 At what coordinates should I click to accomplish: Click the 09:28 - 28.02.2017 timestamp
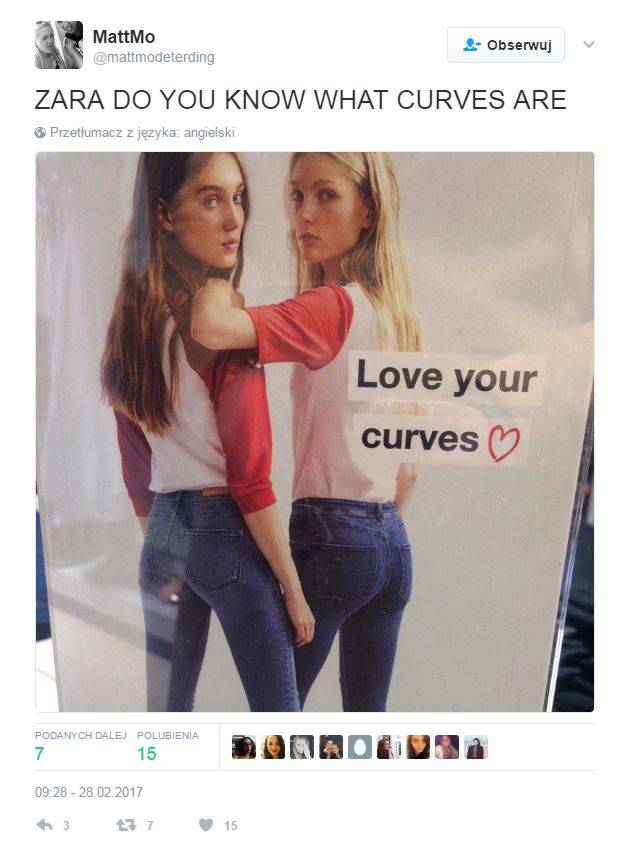click(89, 792)
